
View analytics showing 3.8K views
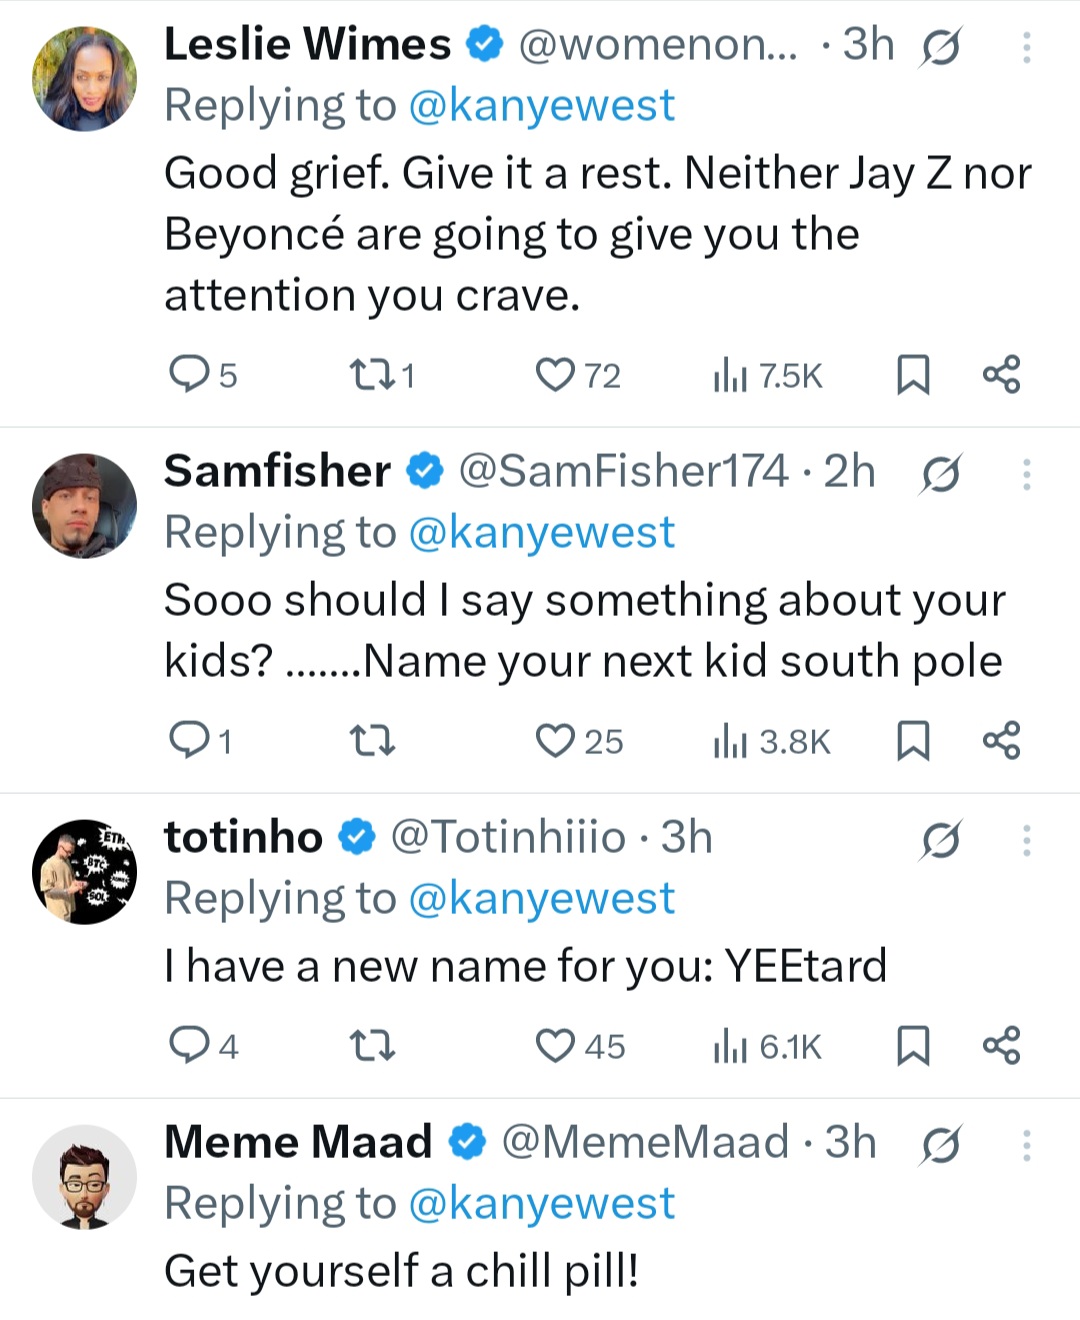(771, 741)
